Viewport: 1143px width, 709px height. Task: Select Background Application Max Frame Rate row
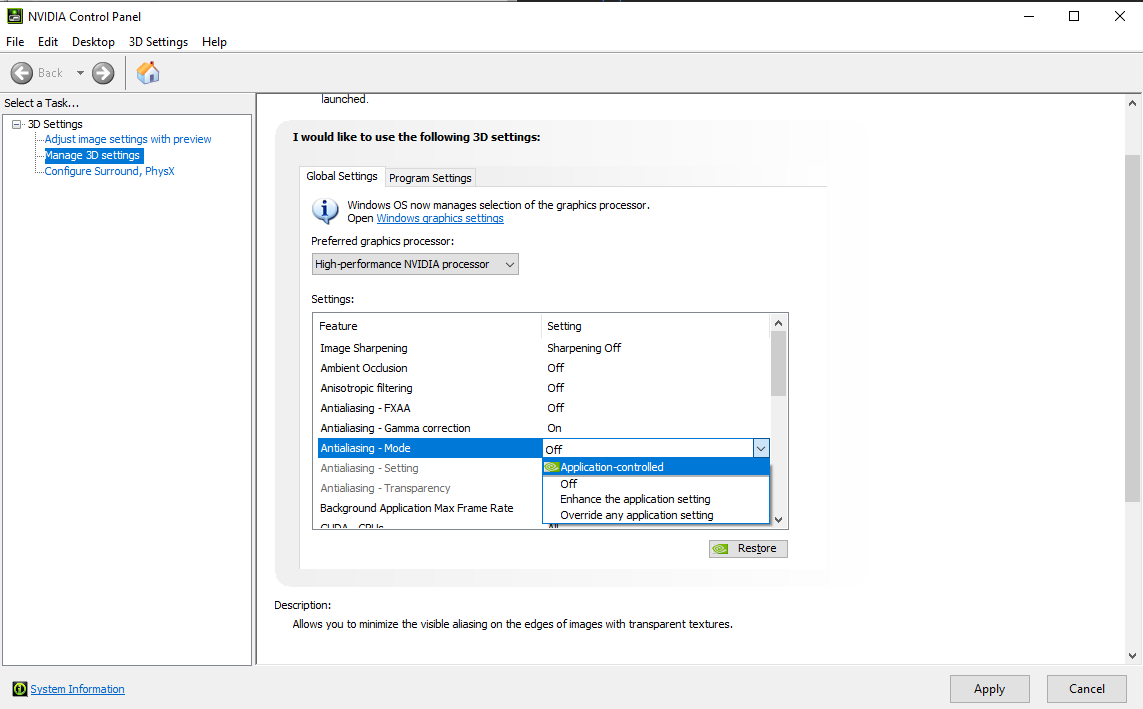pos(430,508)
